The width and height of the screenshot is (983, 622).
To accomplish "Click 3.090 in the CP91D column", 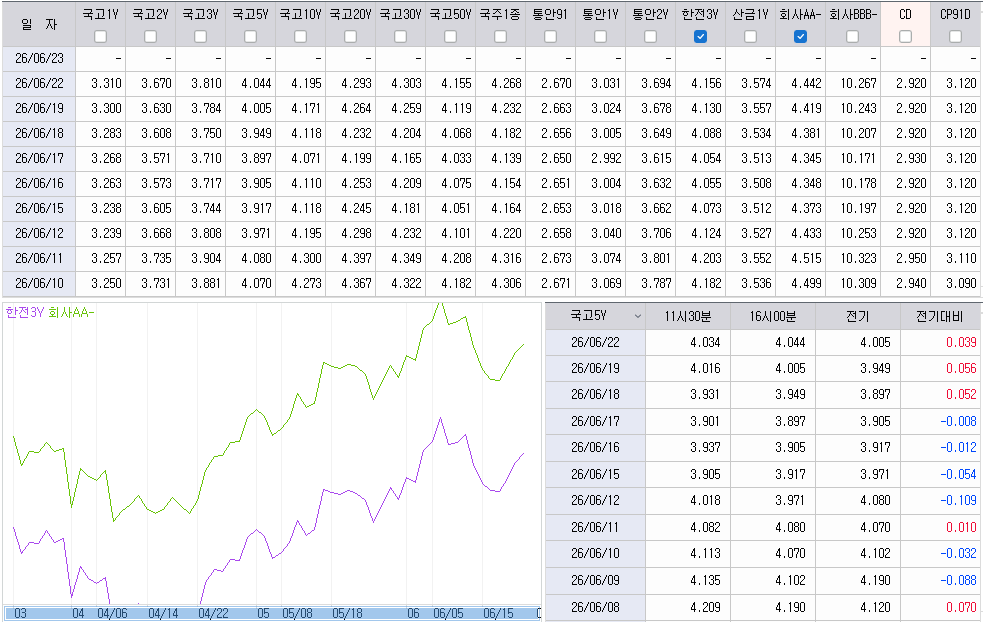I will (x=961, y=283).
